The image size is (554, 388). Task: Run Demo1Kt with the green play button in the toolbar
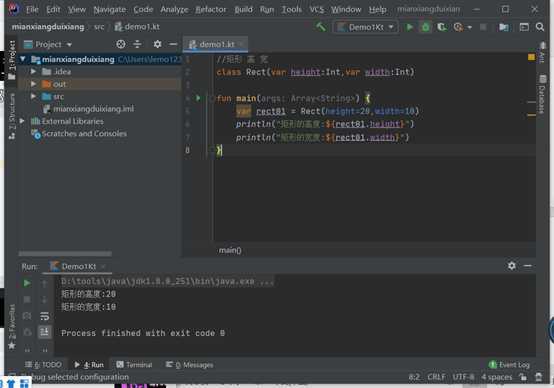click(409, 27)
